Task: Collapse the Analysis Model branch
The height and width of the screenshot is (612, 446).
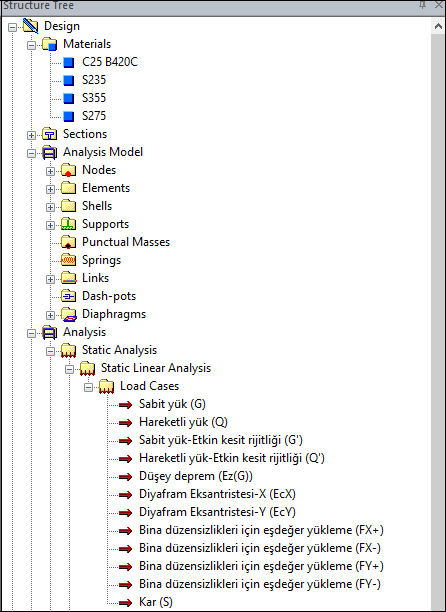Action: click(32, 153)
